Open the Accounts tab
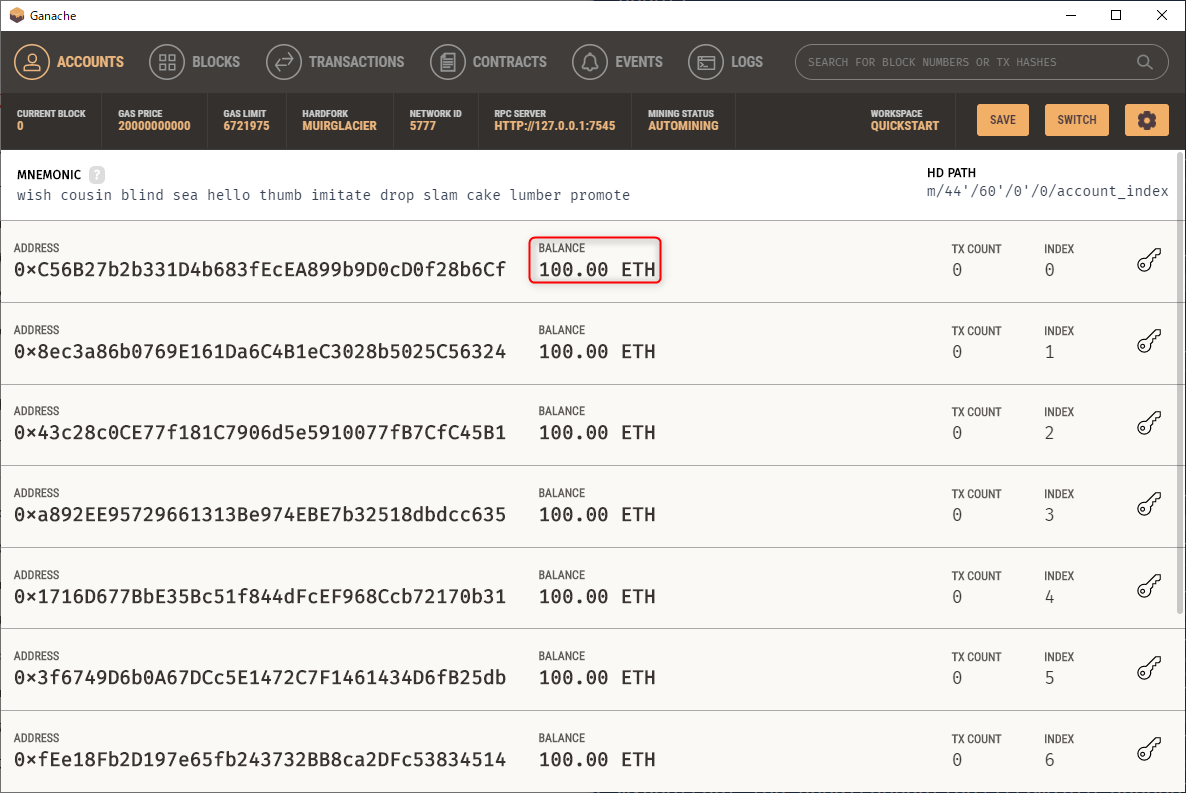This screenshot has height=793, width=1186. tap(69, 62)
